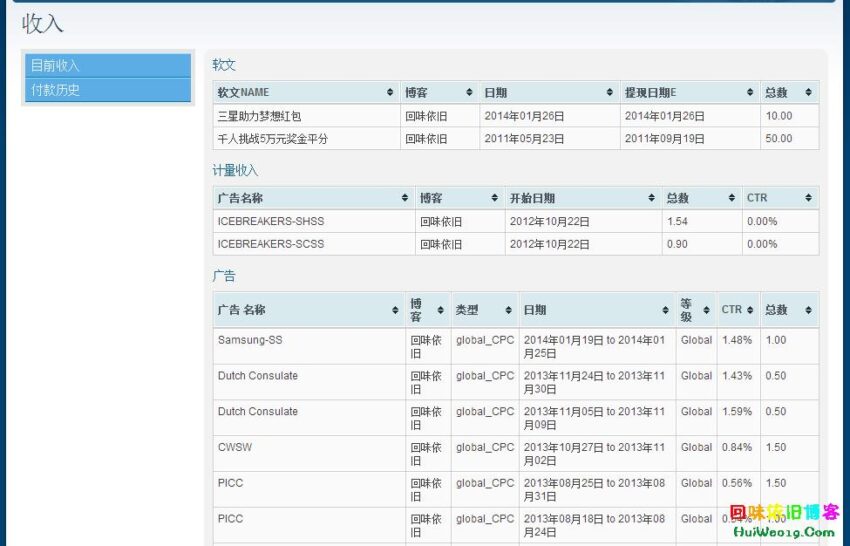Sort 软文 table by 软文NAME column
This screenshot has width=850, height=546.
tap(305, 92)
